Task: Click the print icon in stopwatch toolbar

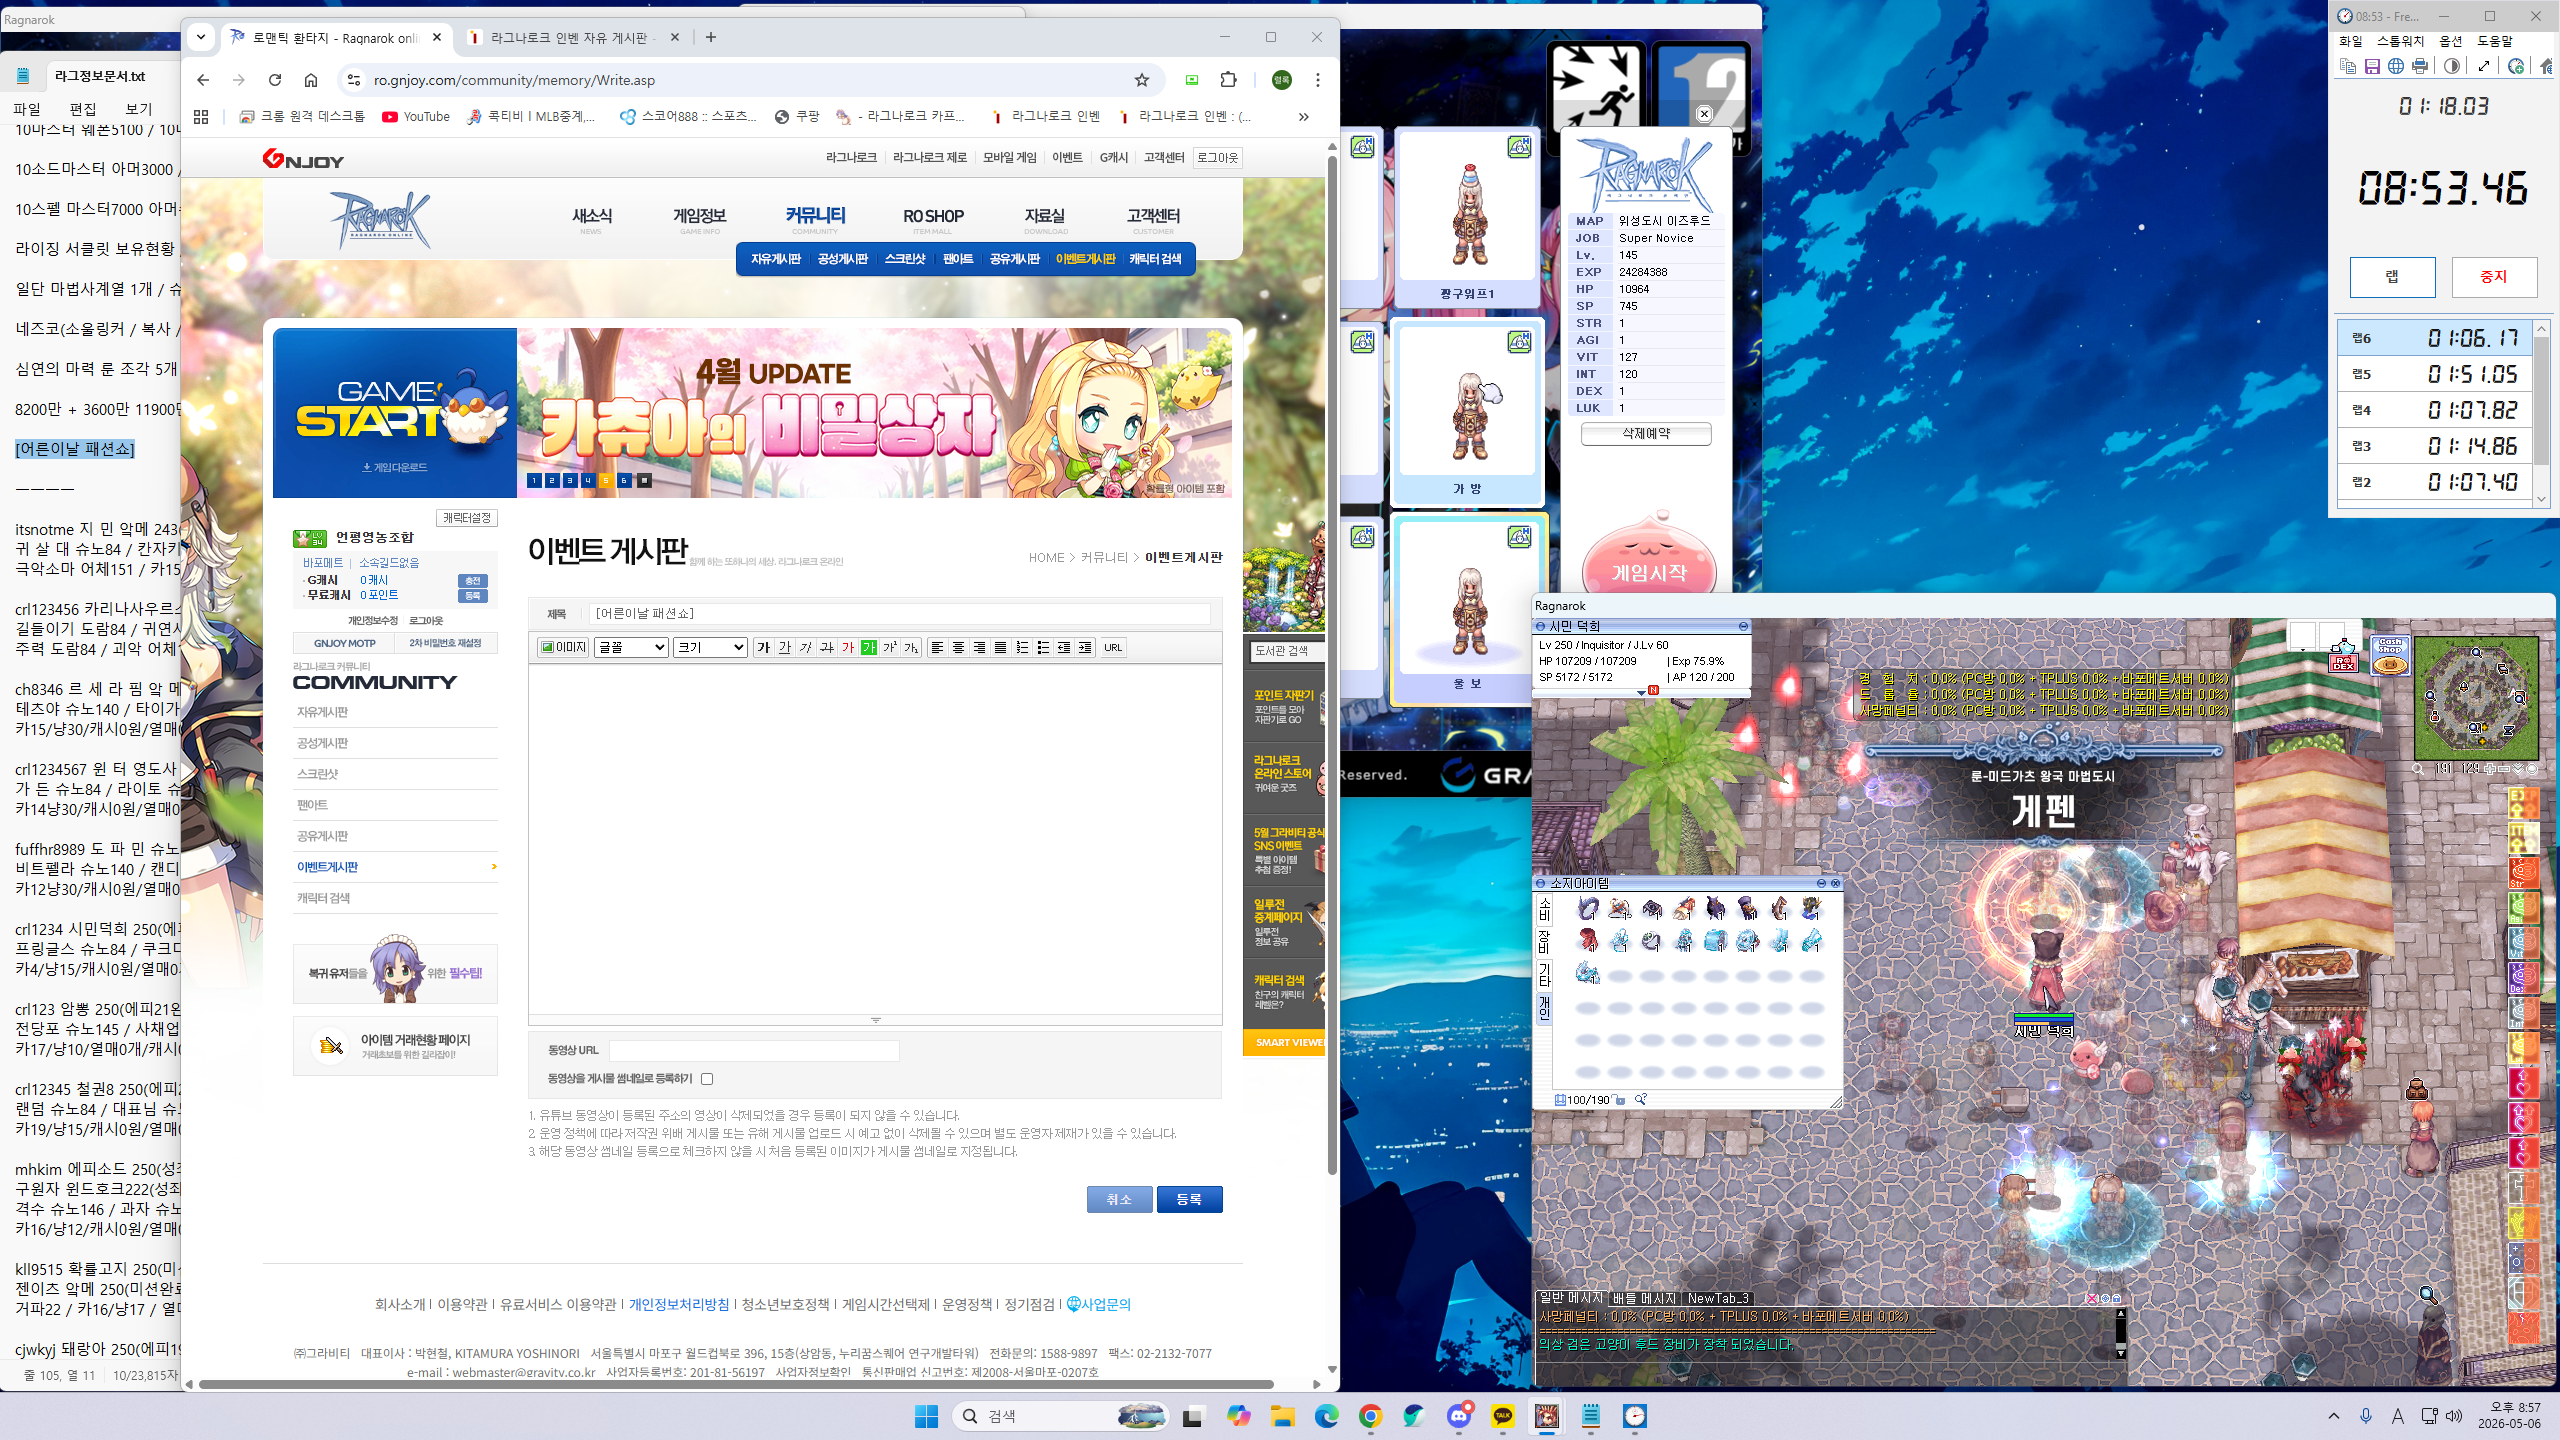Action: (2420, 66)
